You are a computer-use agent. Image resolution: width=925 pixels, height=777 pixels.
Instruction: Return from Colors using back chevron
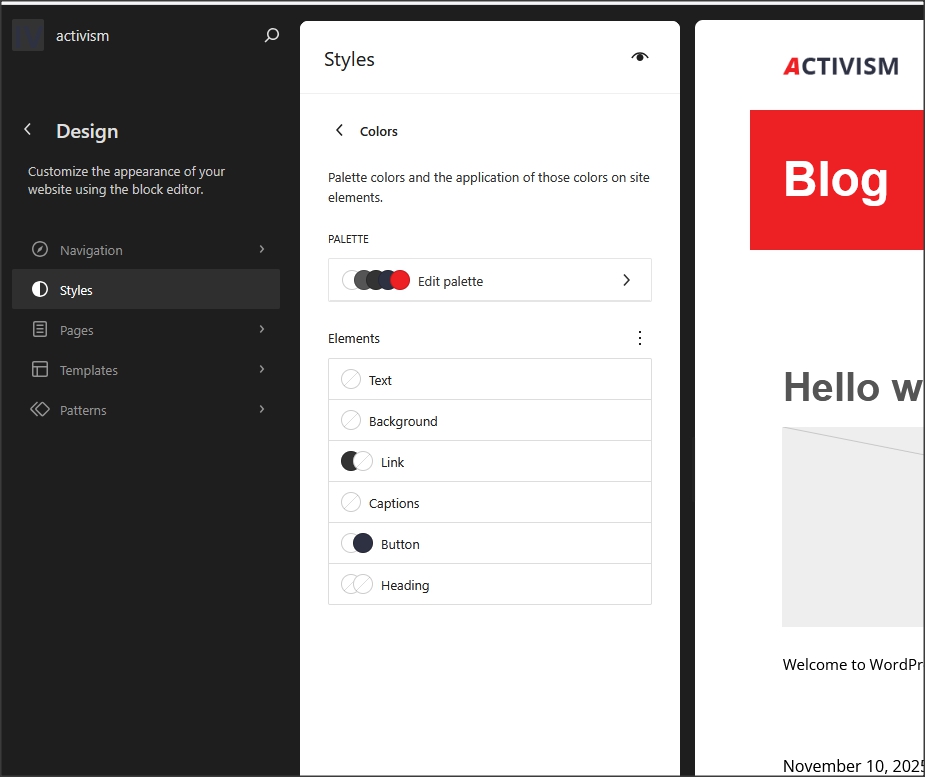click(340, 131)
